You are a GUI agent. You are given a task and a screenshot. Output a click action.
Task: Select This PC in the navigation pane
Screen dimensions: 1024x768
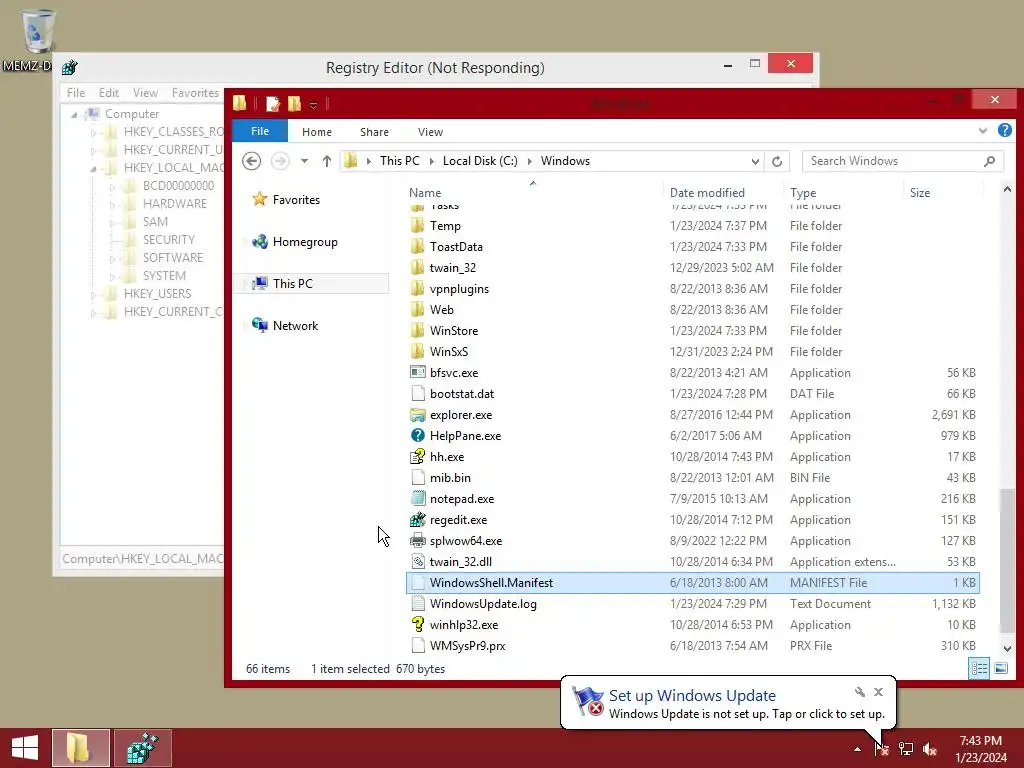pyautogui.click(x=293, y=283)
